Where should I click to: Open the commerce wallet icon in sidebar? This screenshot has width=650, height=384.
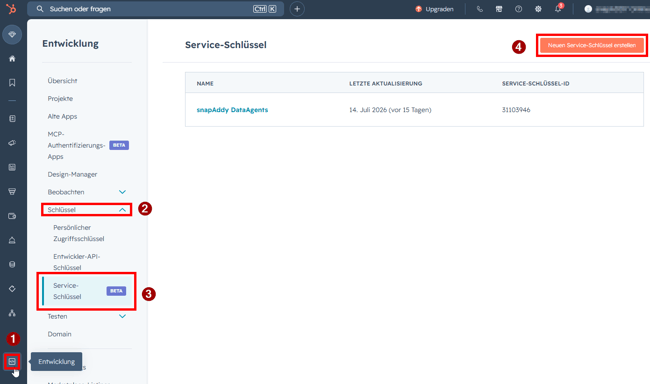coord(12,216)
